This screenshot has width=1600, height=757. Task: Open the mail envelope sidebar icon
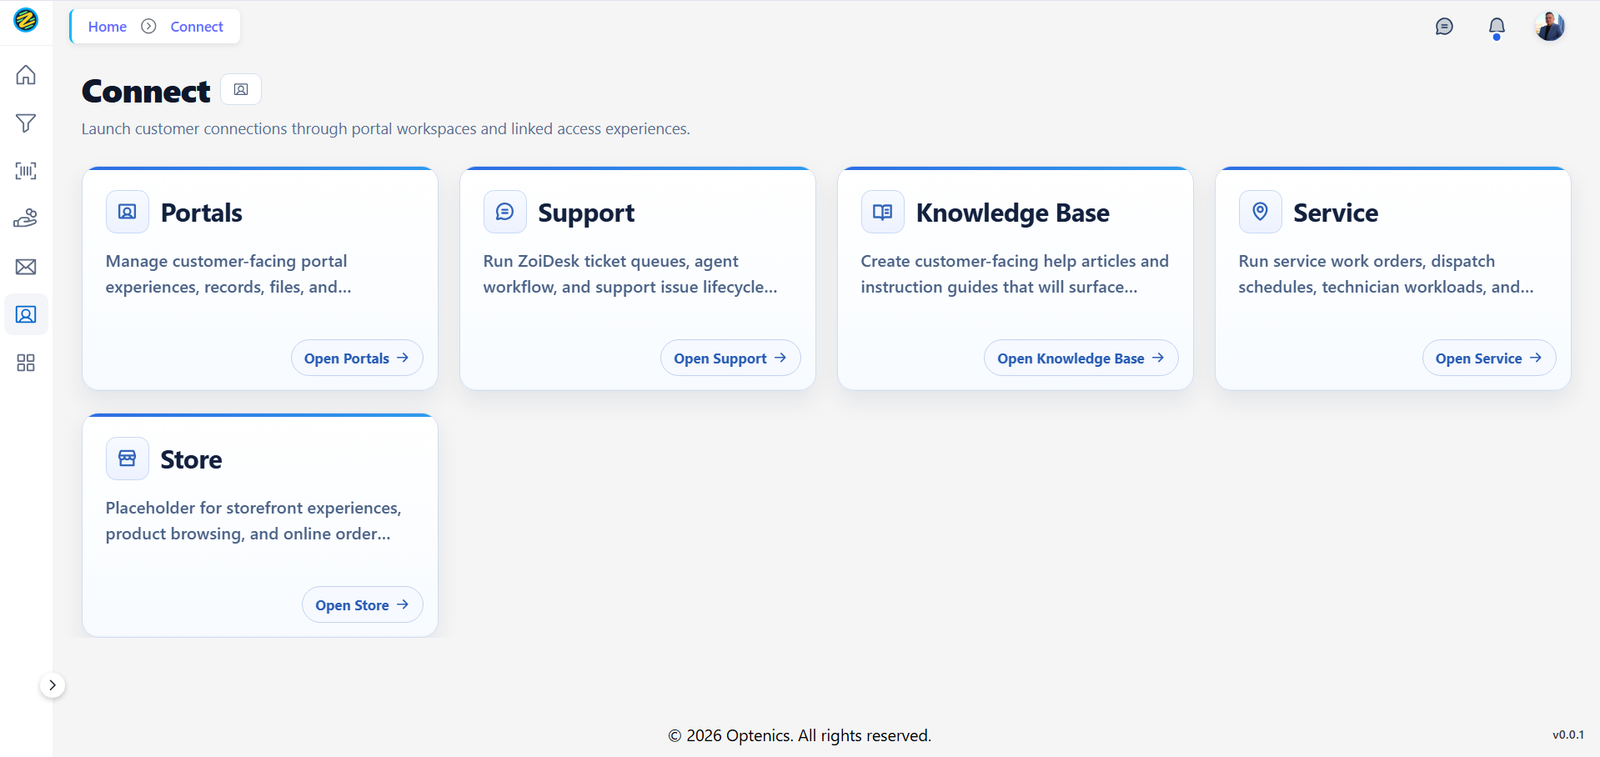[x=26, y=267]
